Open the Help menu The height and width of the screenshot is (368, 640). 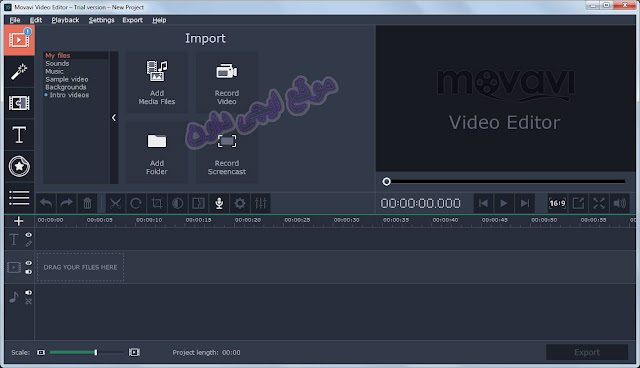pos(159,20)
